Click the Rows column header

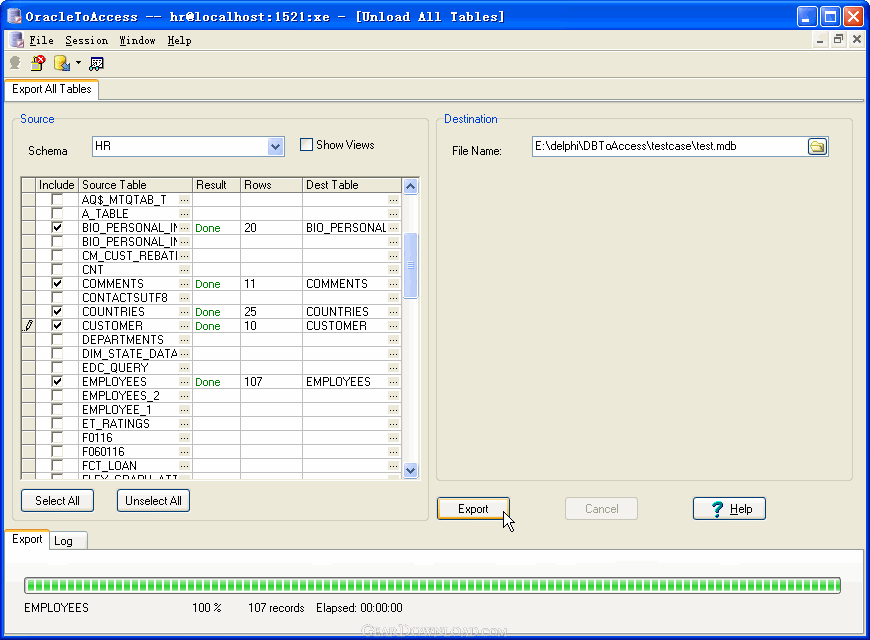(271, 185)
